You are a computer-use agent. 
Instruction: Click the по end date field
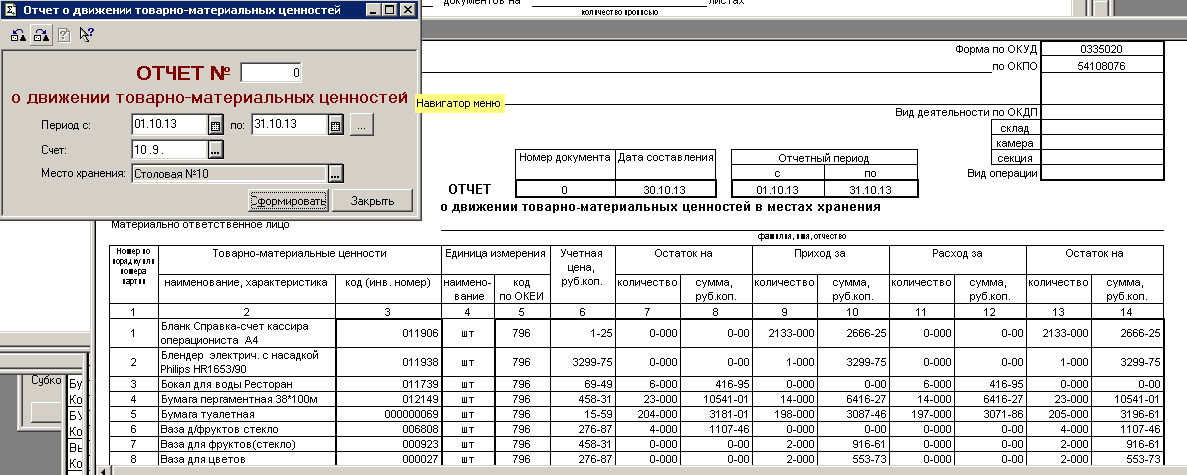pyautogui.click(x=289, y=125)
